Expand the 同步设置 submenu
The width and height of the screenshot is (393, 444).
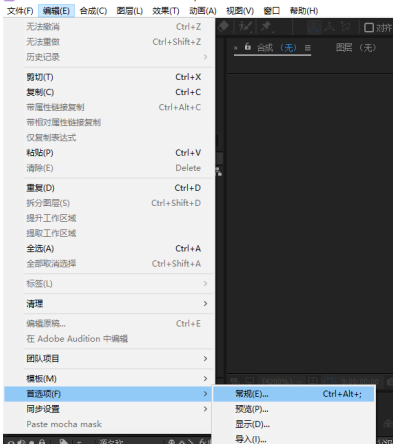coord(109,409)
